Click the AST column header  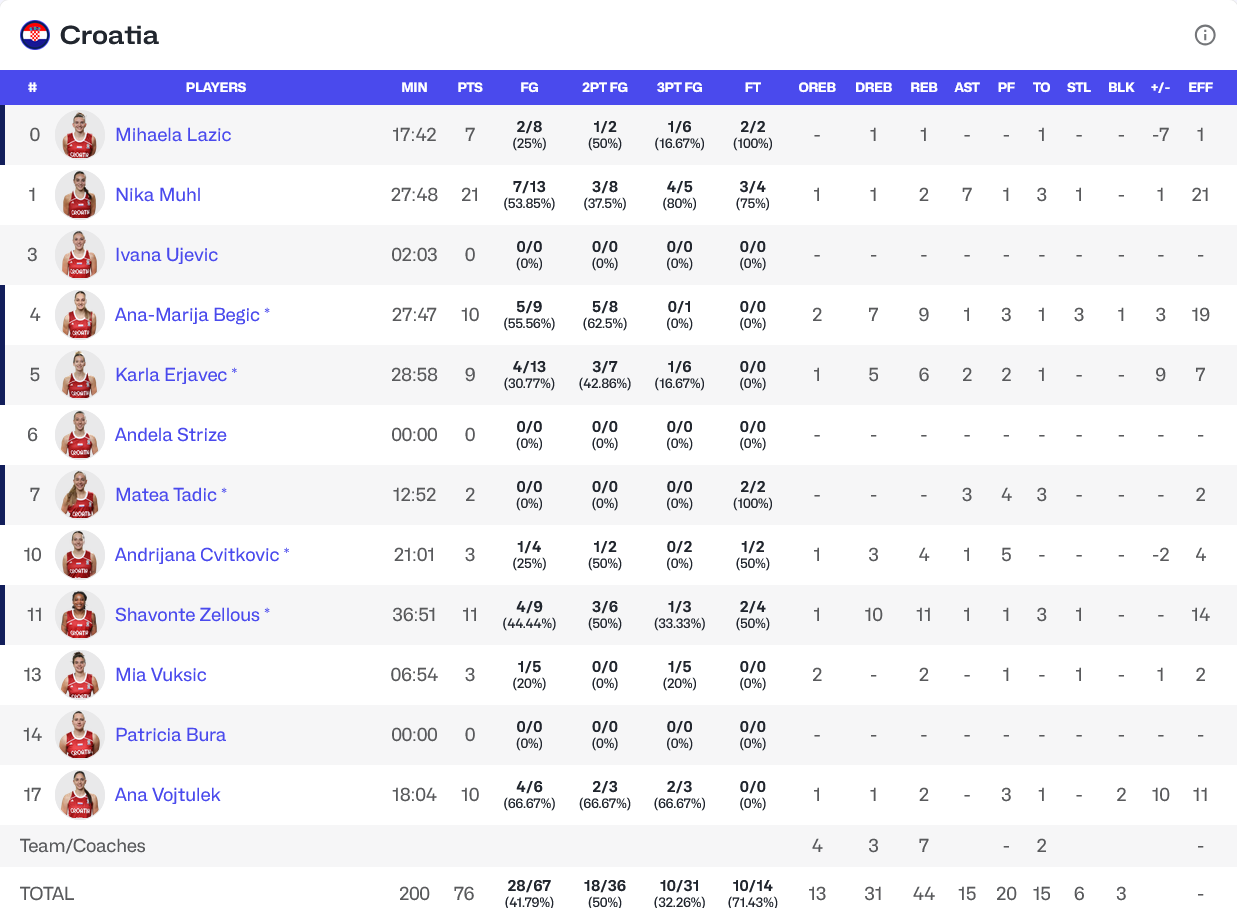point(967,87)
